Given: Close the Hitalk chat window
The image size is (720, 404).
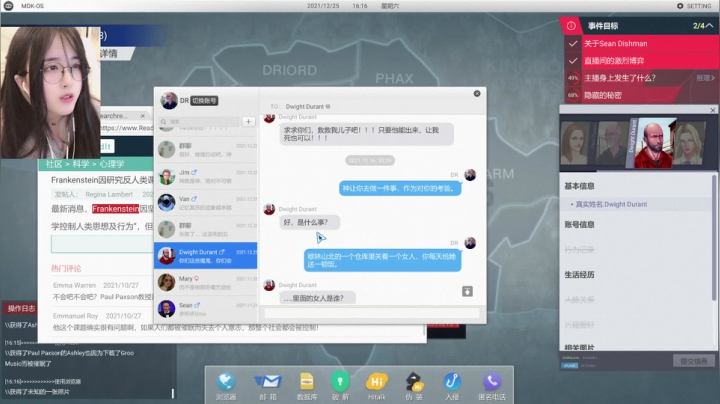Looking at the screenshot, I should tap(477, 94).
